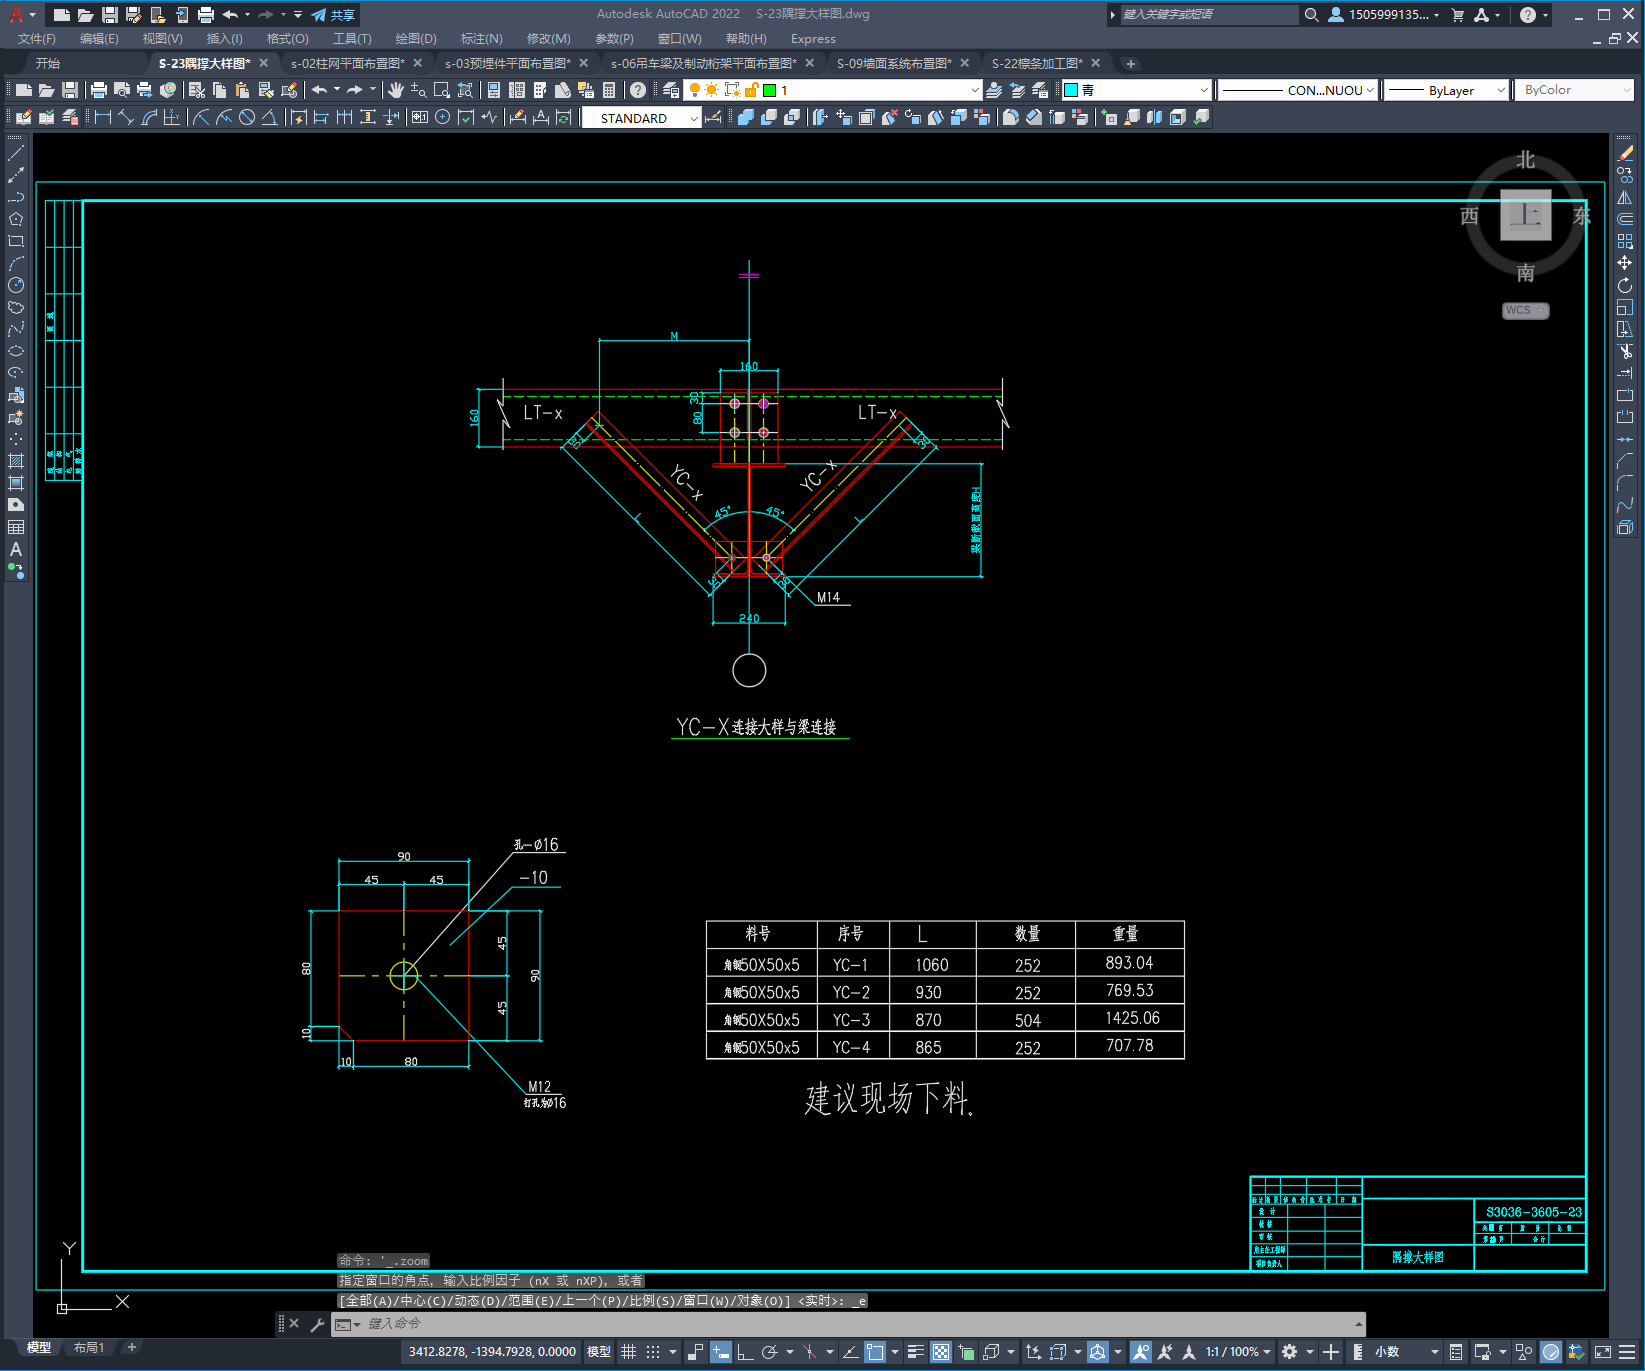
Task: Toggle grid display in status bar
Action: point(628,1352)
